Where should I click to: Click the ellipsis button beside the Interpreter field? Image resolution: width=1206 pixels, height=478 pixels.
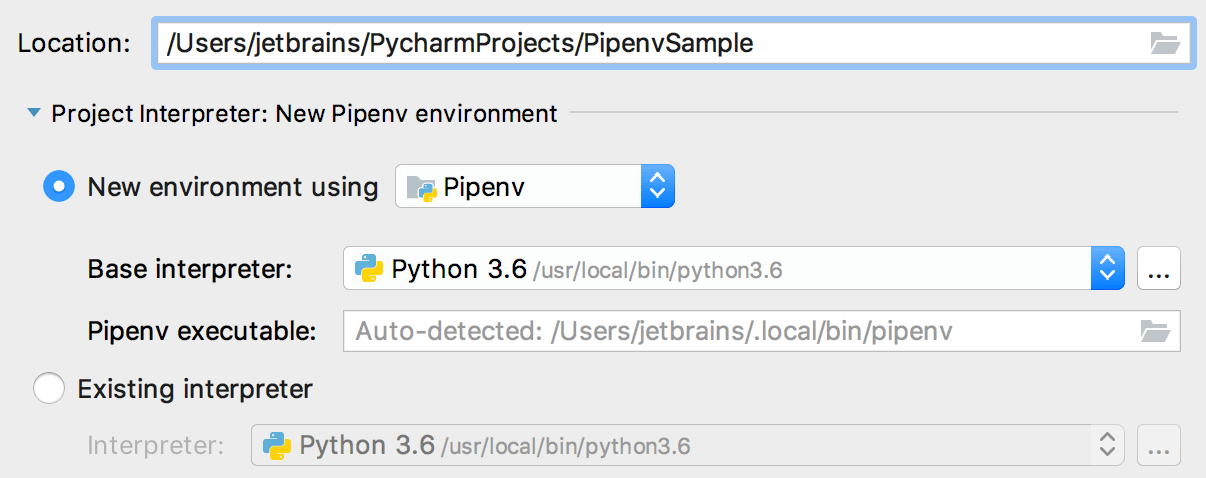(x=1159, y=446)
